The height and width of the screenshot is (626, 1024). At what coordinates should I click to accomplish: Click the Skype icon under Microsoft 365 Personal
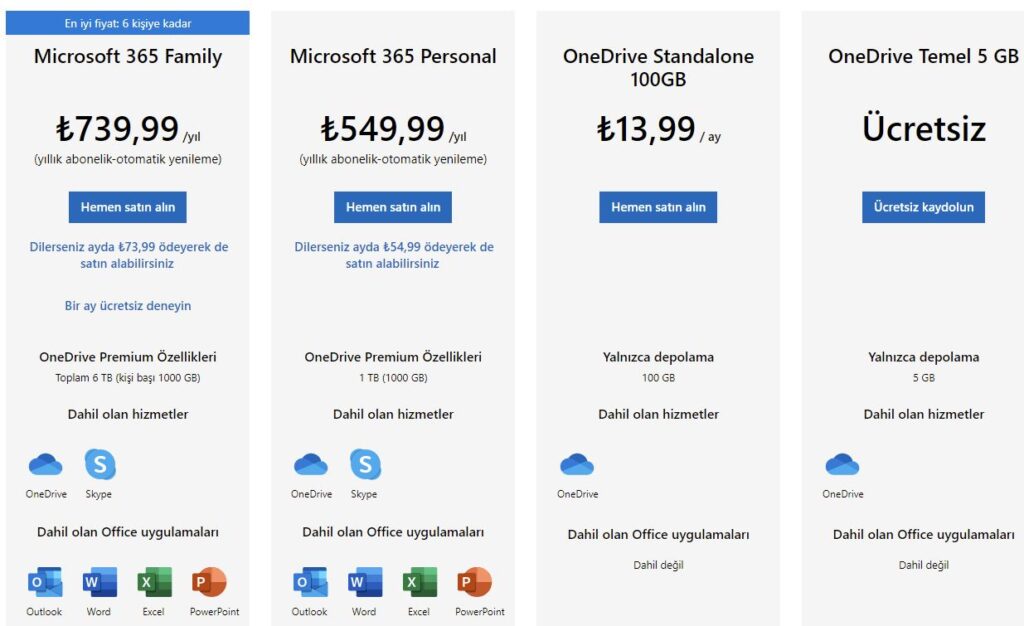pyautogui.click(x=365, y=465)
